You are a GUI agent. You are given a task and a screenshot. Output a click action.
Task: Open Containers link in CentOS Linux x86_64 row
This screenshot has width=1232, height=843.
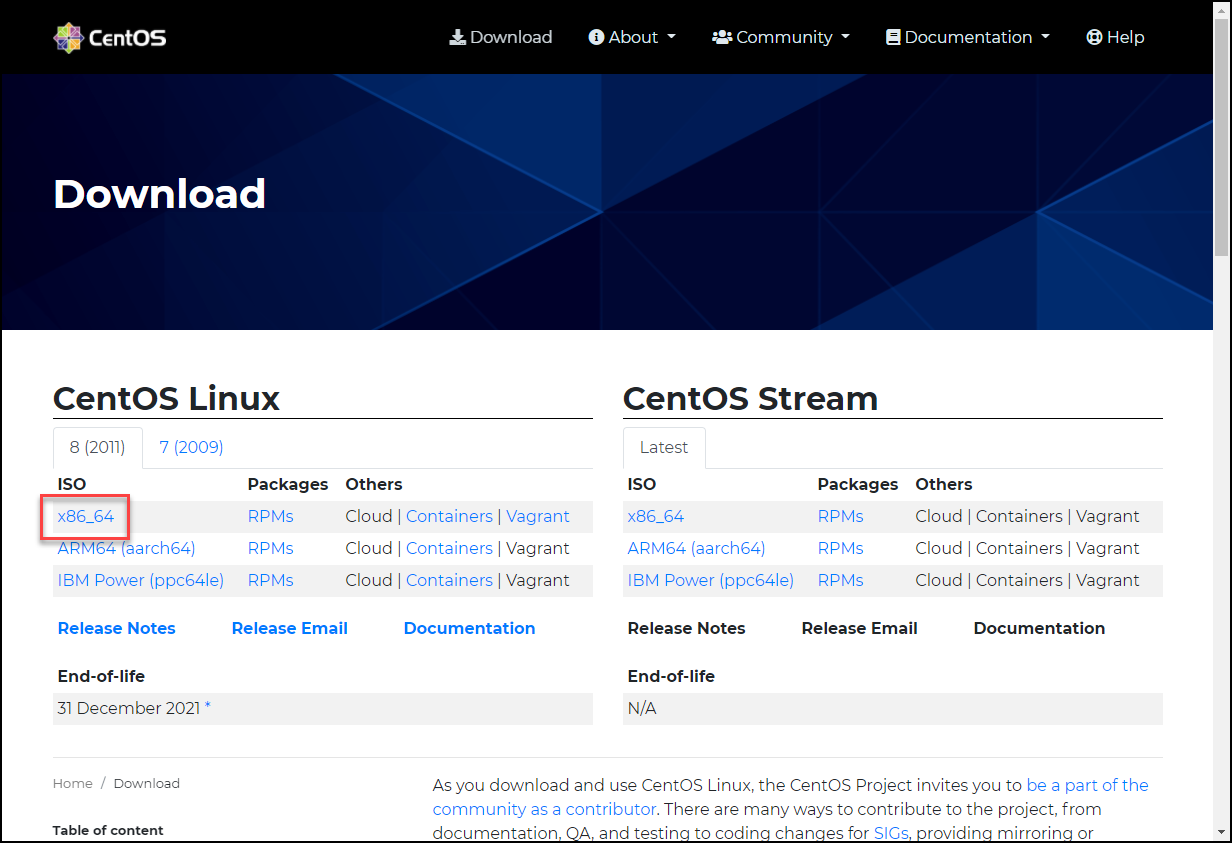coord(449,516)
